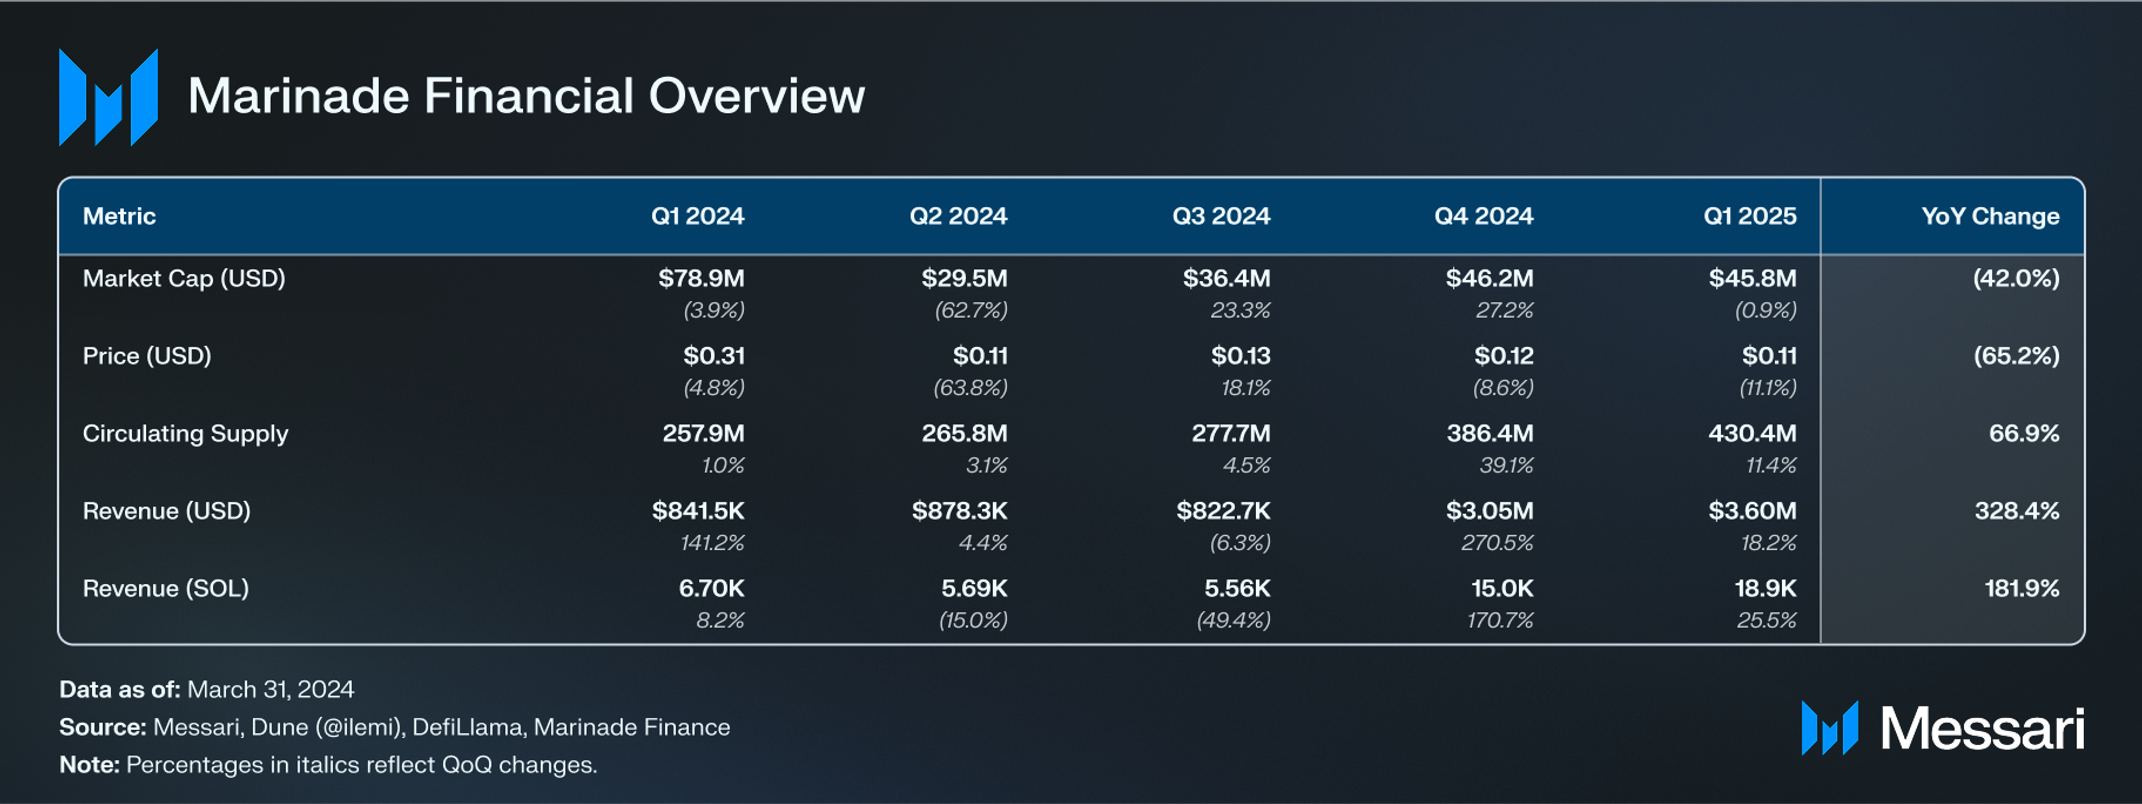
Task: Click the '39.1%' QoQ change value
Action: pyautogui.click(x=1506, y=466)
